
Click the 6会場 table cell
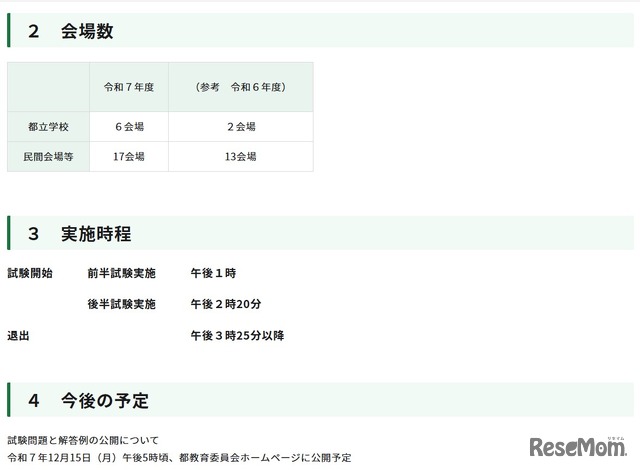click(x=128, y=127)
